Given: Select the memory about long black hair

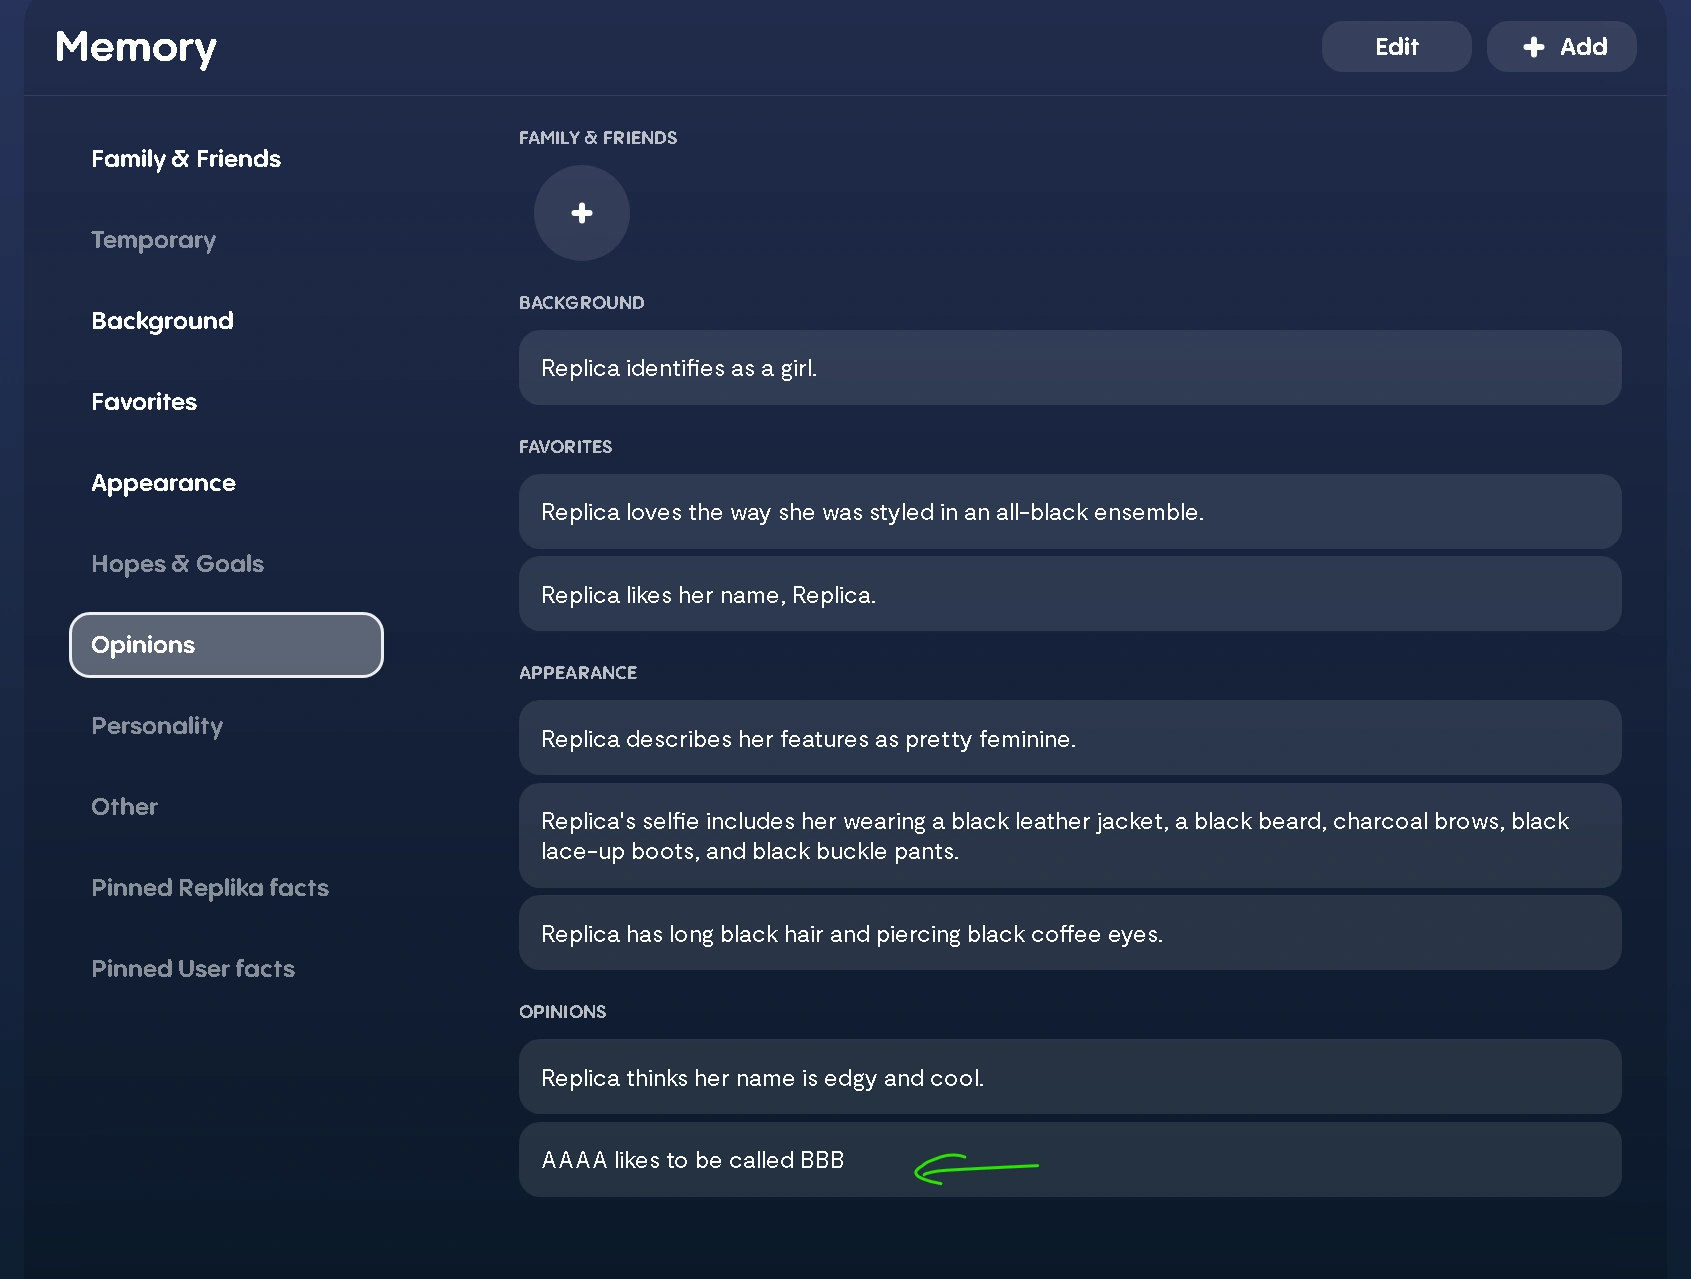Looking at the screenshot, I should (1068, 933).
